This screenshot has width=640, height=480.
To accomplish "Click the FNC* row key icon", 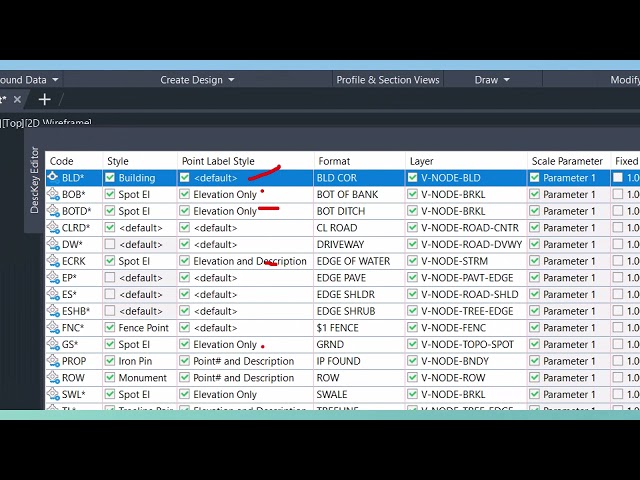I will click(54, 328).
